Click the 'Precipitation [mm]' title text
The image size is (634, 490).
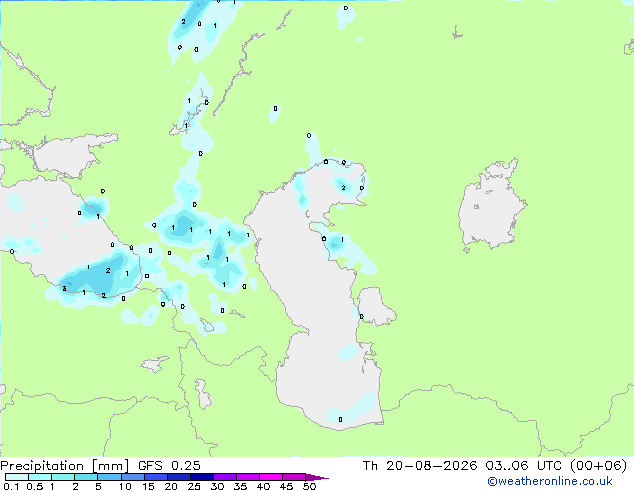(65, 466)
